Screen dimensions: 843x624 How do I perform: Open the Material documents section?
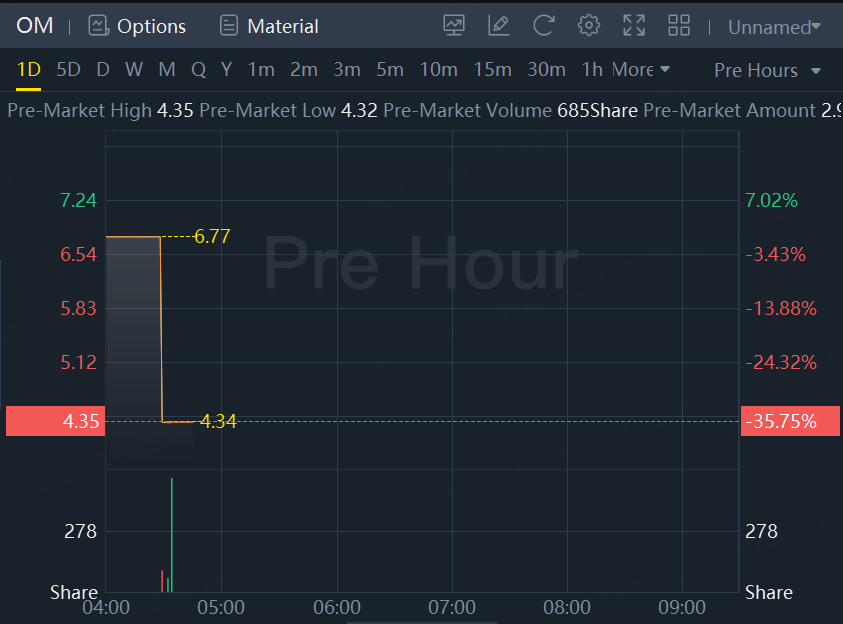(x=282, y=26)
